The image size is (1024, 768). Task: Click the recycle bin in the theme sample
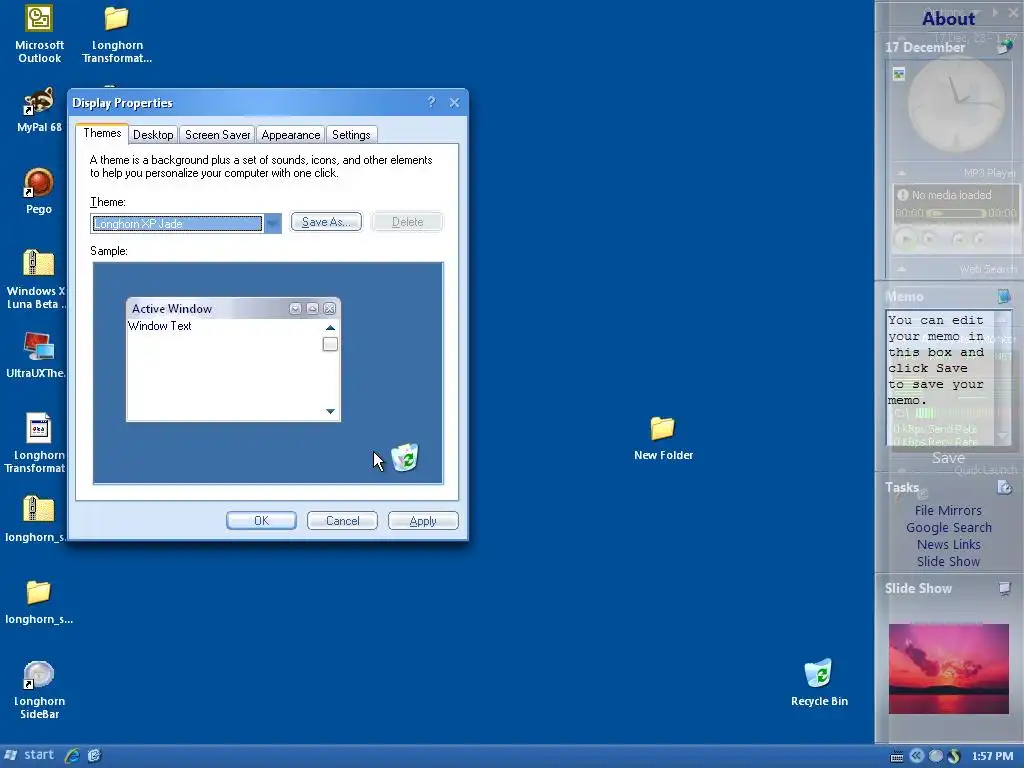coord(405,457)
